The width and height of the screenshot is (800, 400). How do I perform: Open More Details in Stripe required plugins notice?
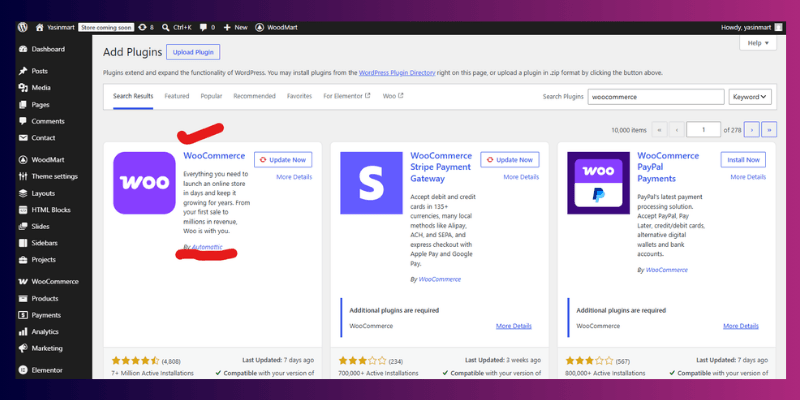pyautogui.click(x=514, y=326)
